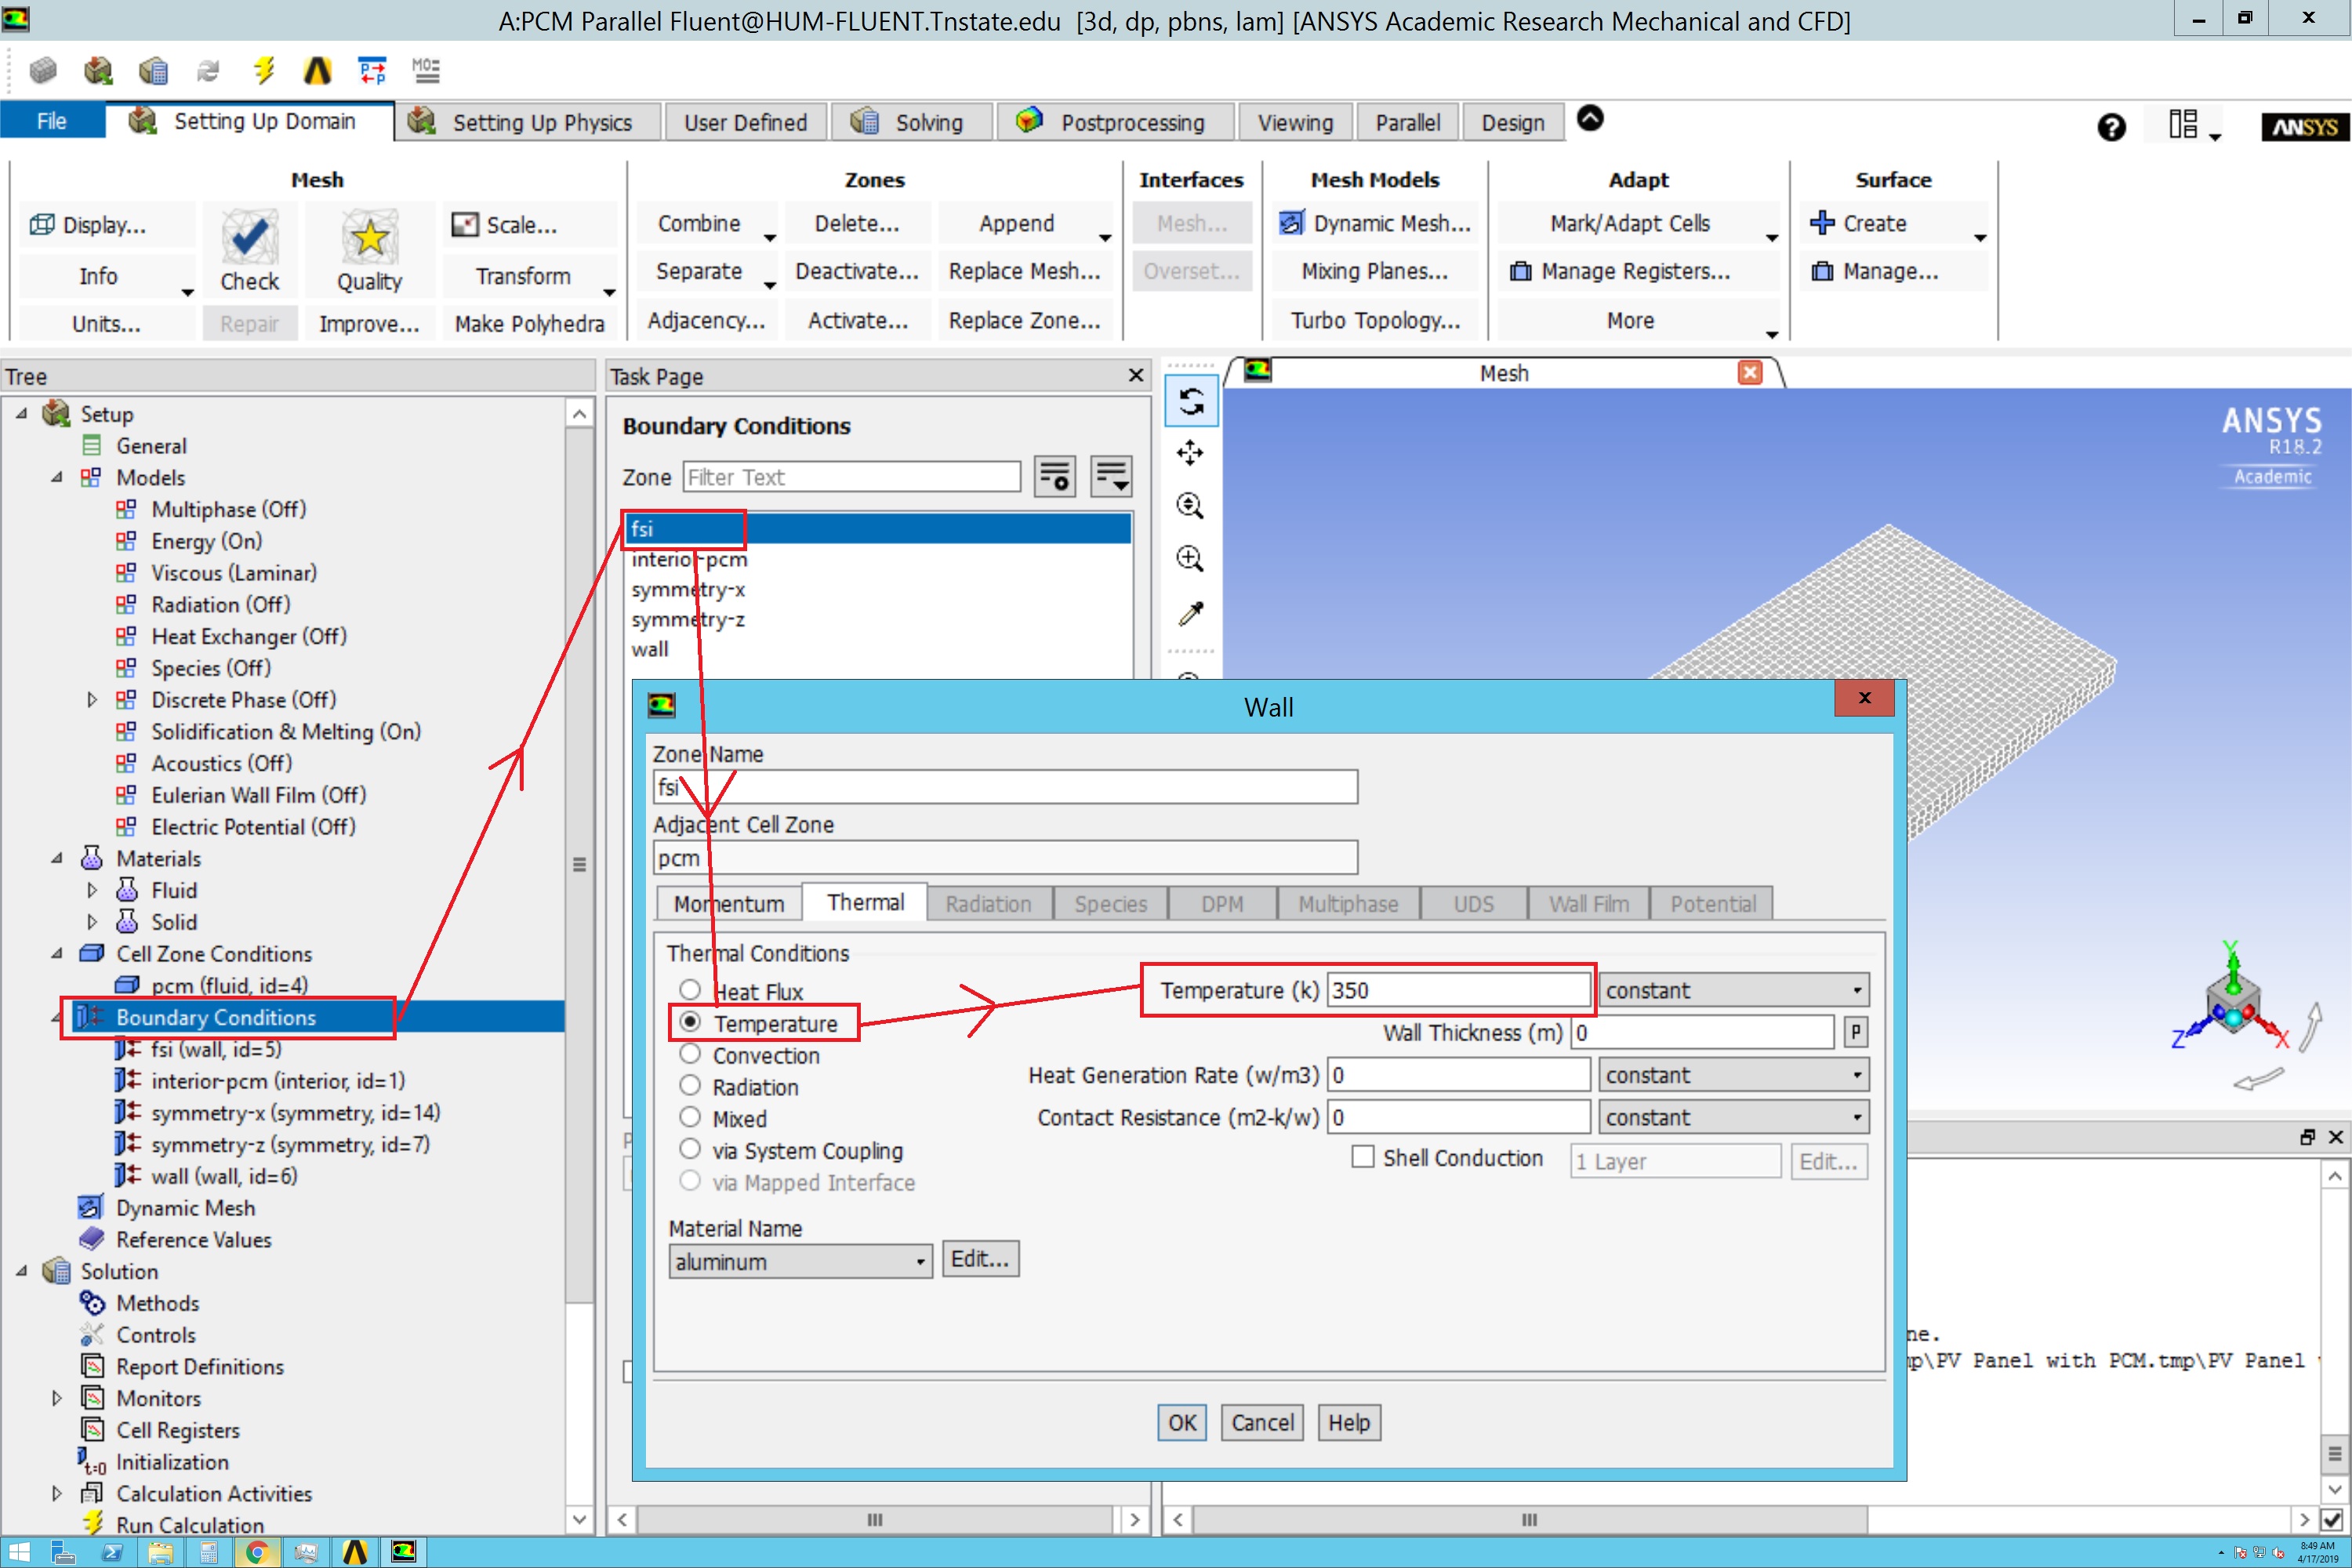Select the probe eyedropper tool
This screenshot has height=1568, width=2352.
(1190, 612)
